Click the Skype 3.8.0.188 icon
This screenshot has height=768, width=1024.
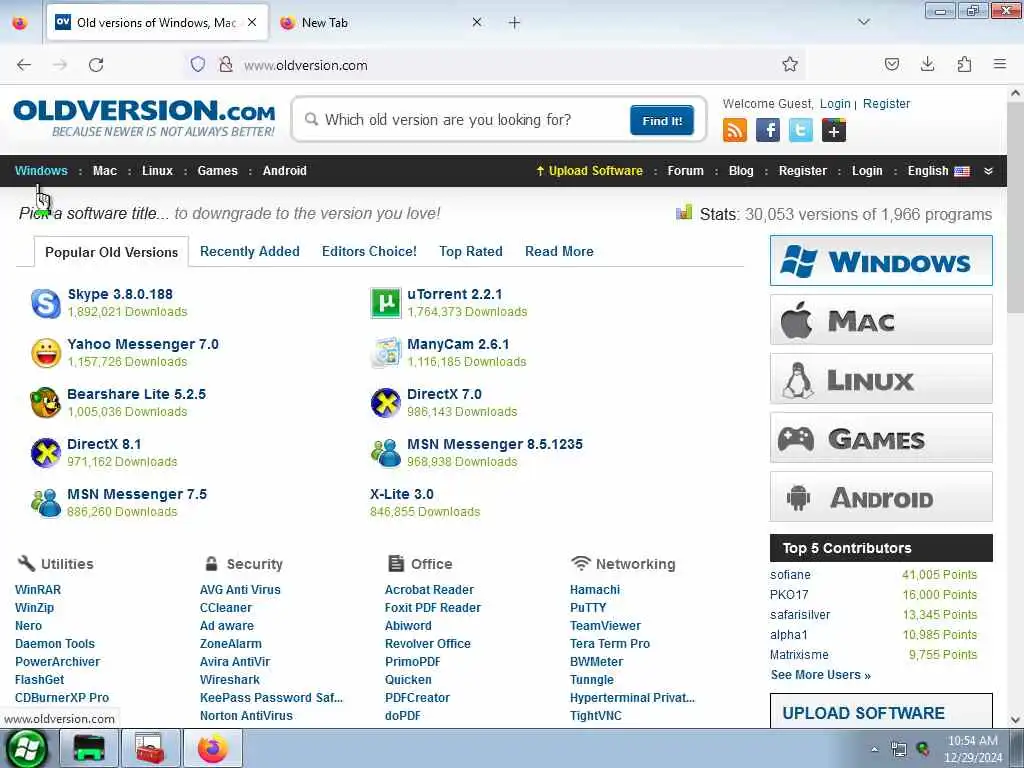coord(46,303)
